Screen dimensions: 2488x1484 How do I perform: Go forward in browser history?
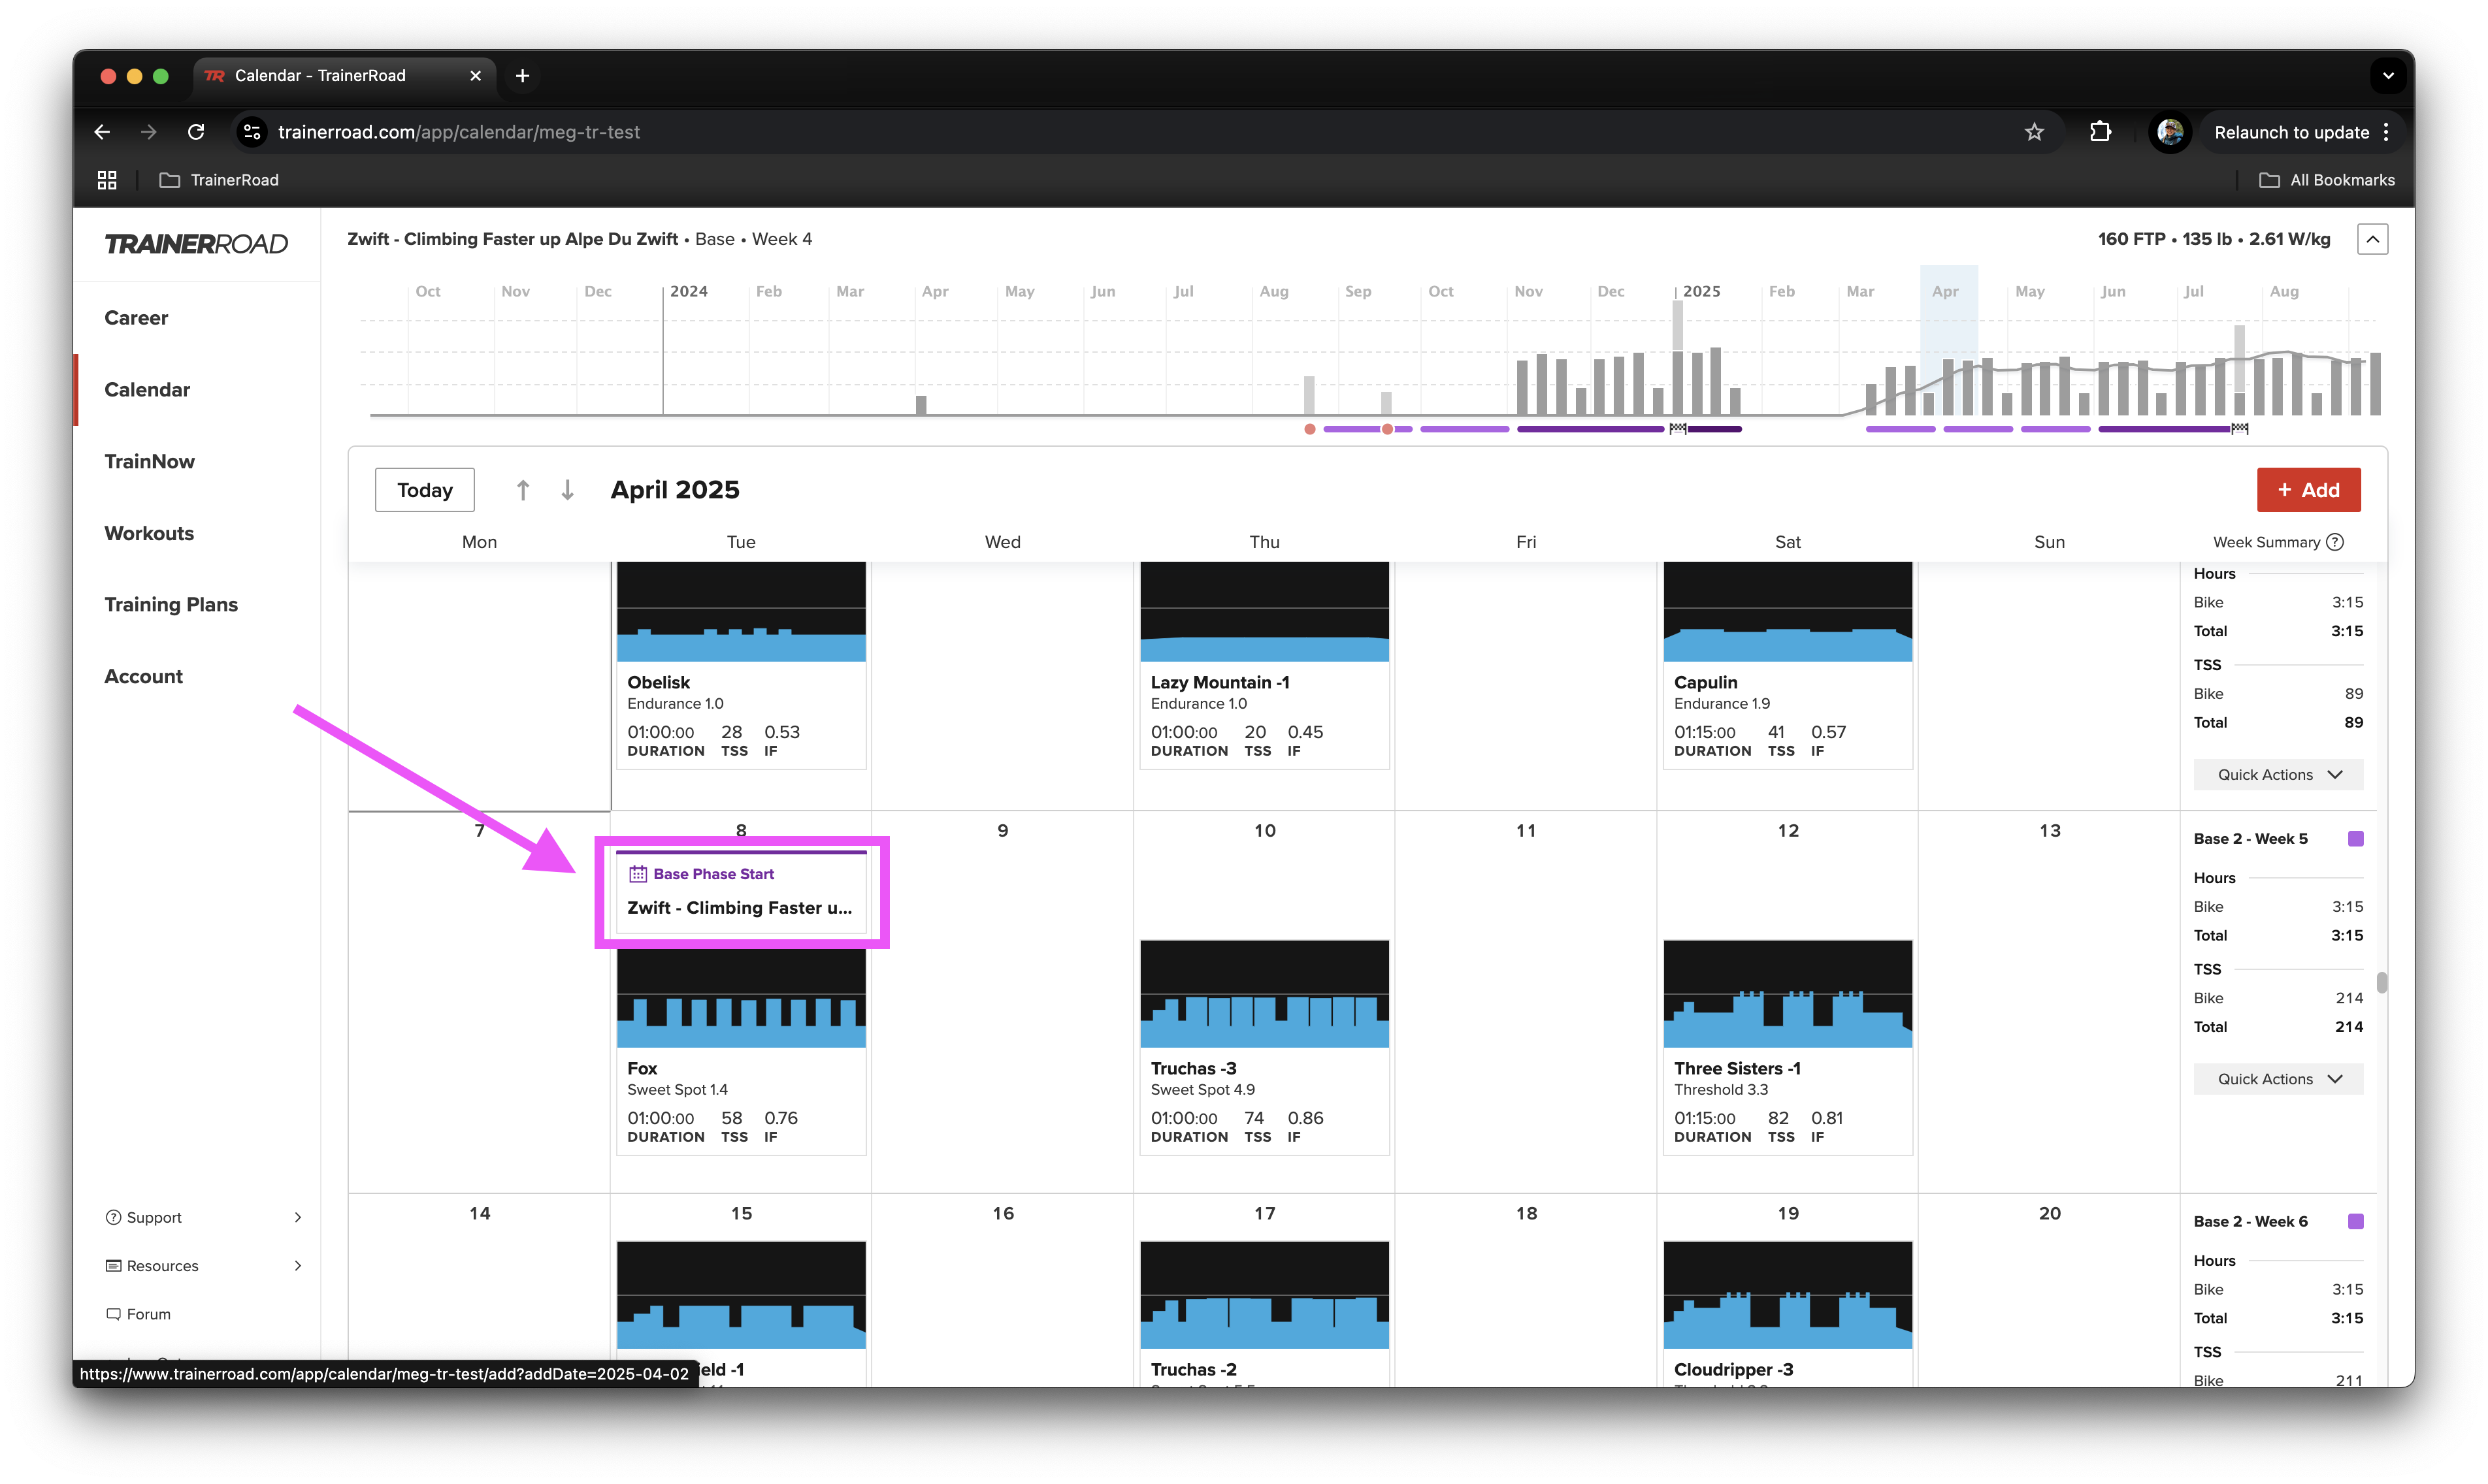click(x=149, y=132)
